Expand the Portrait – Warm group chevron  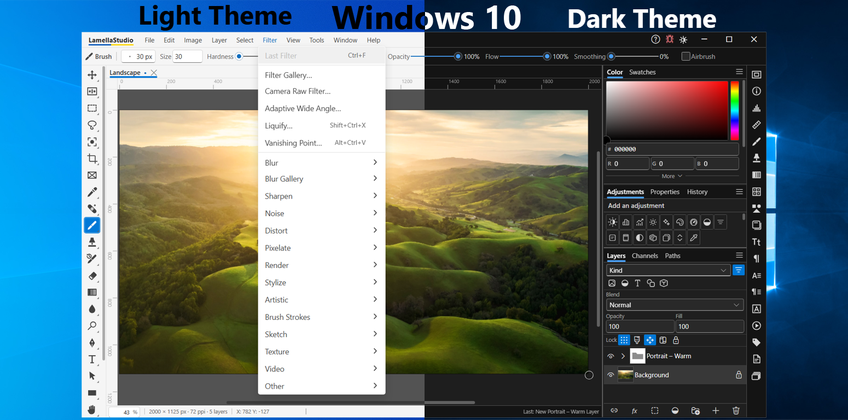click(623, 356)
